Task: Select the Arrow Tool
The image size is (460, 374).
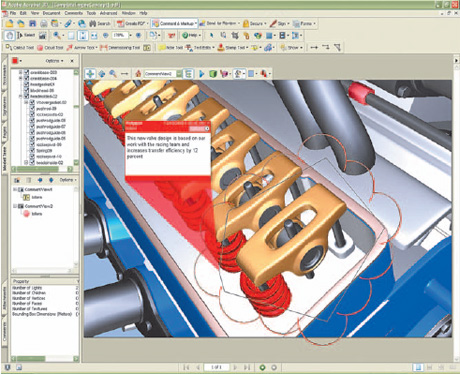Action: [82, 48]
